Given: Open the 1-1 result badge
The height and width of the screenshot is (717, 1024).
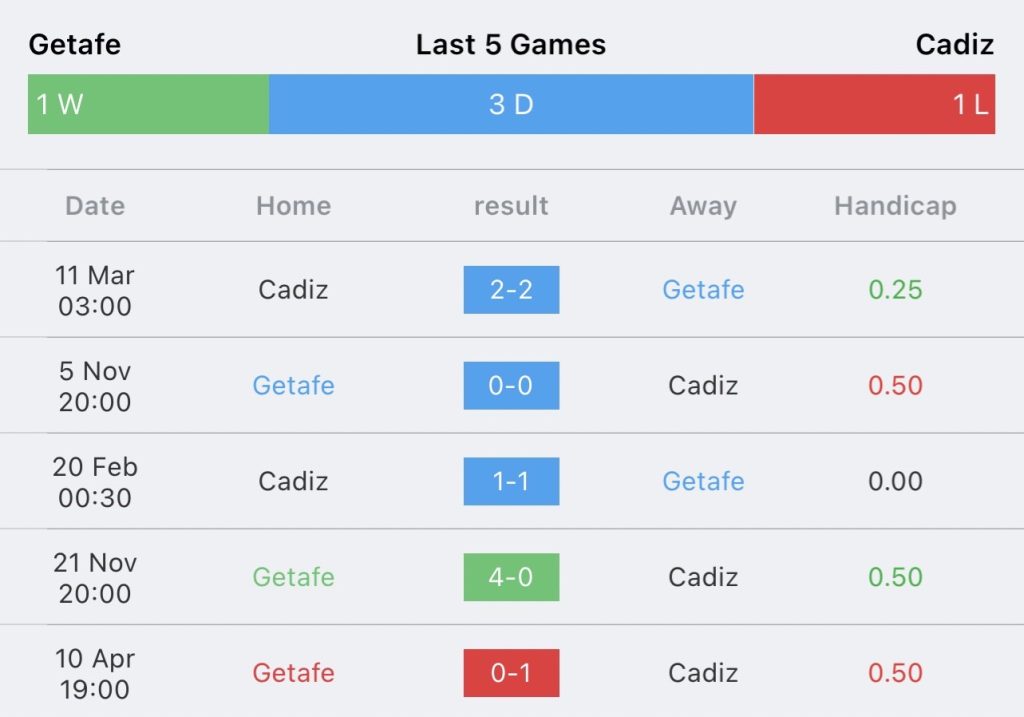Looking at the screenshot, I should coord(511,481).
